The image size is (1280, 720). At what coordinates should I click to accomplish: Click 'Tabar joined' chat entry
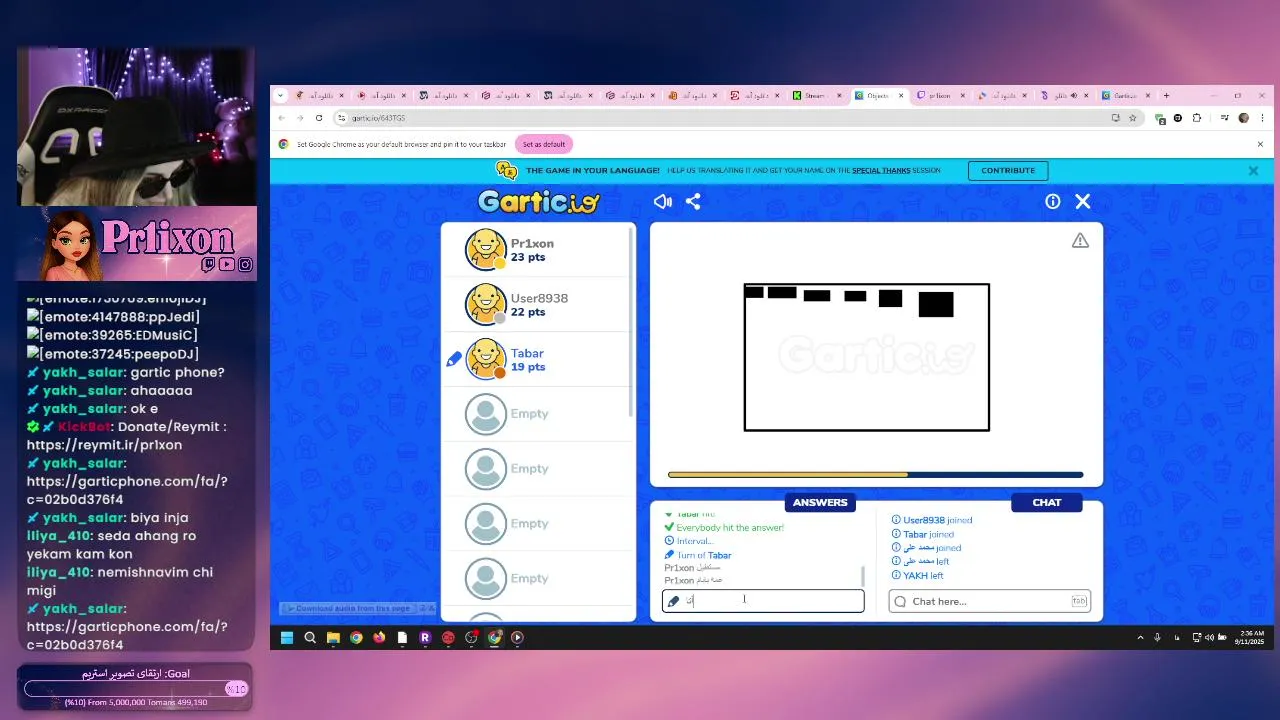922,534
